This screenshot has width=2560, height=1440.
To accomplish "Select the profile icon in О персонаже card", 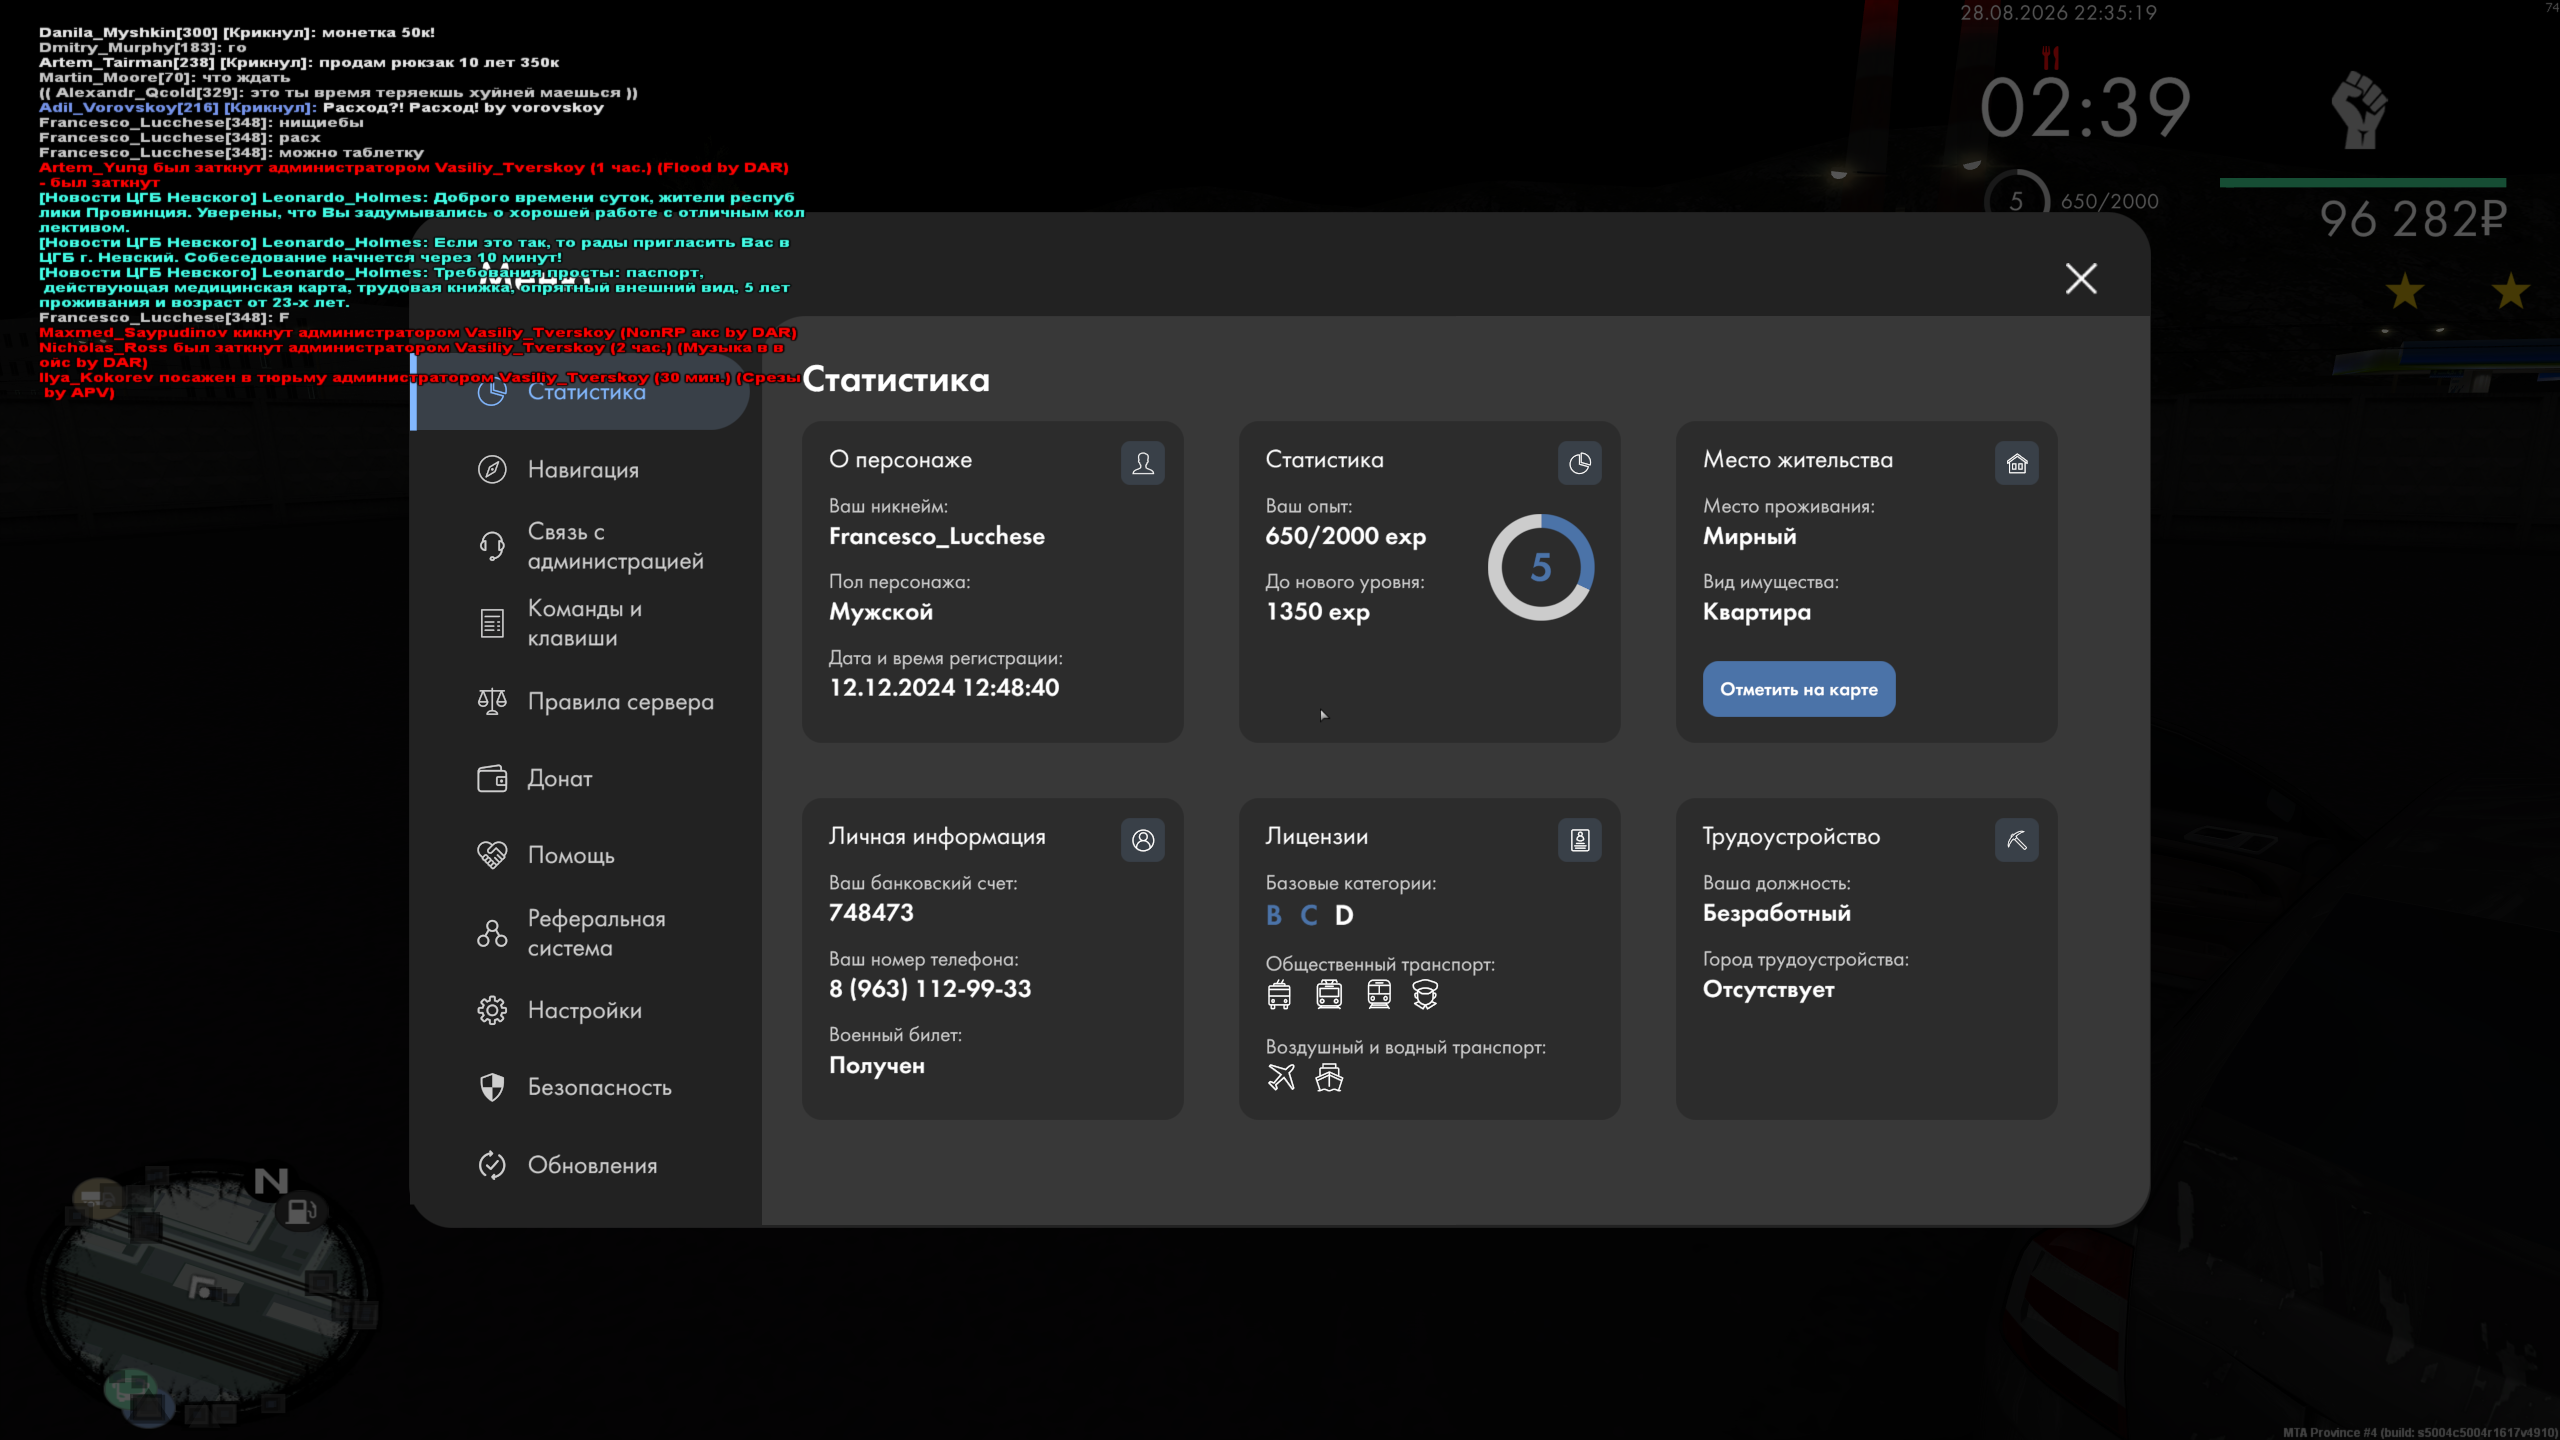I will tap(1143, 463).
